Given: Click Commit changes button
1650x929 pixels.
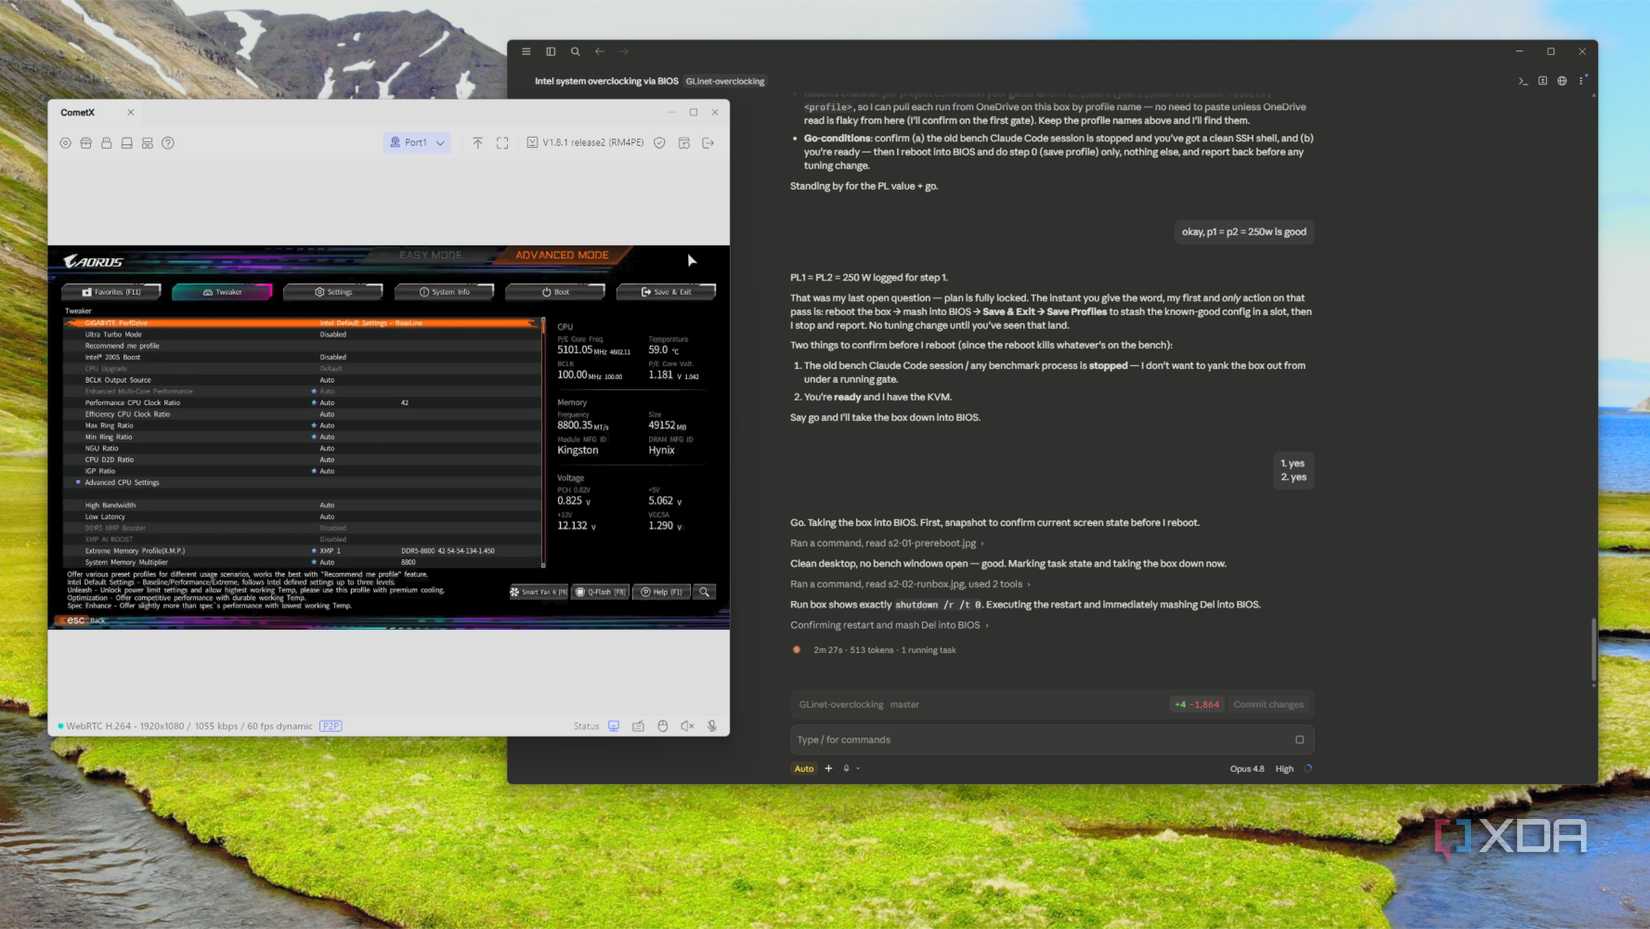Looking at the screenshot, I should [1268, 705].
